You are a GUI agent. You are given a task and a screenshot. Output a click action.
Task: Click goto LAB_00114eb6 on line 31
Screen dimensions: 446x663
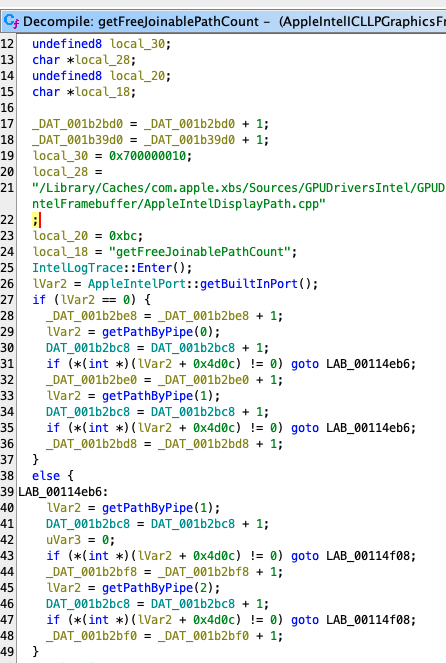[353, 364]
